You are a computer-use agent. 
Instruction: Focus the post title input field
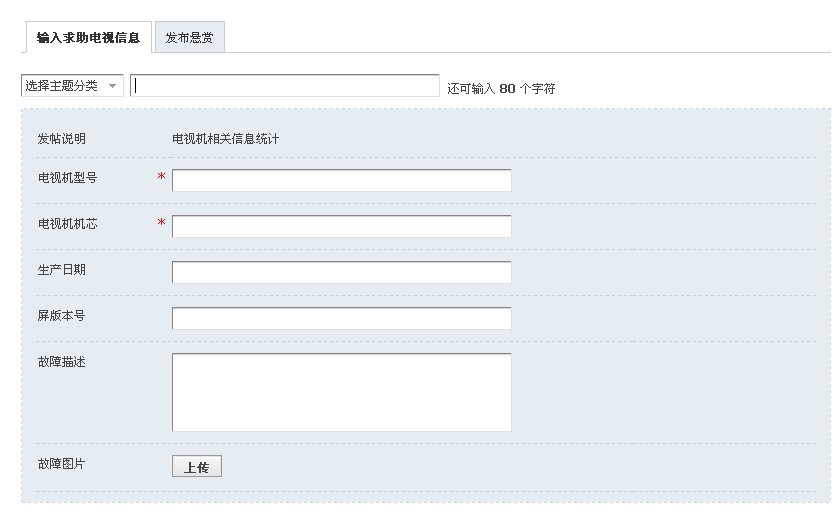(x=285, y=86)
